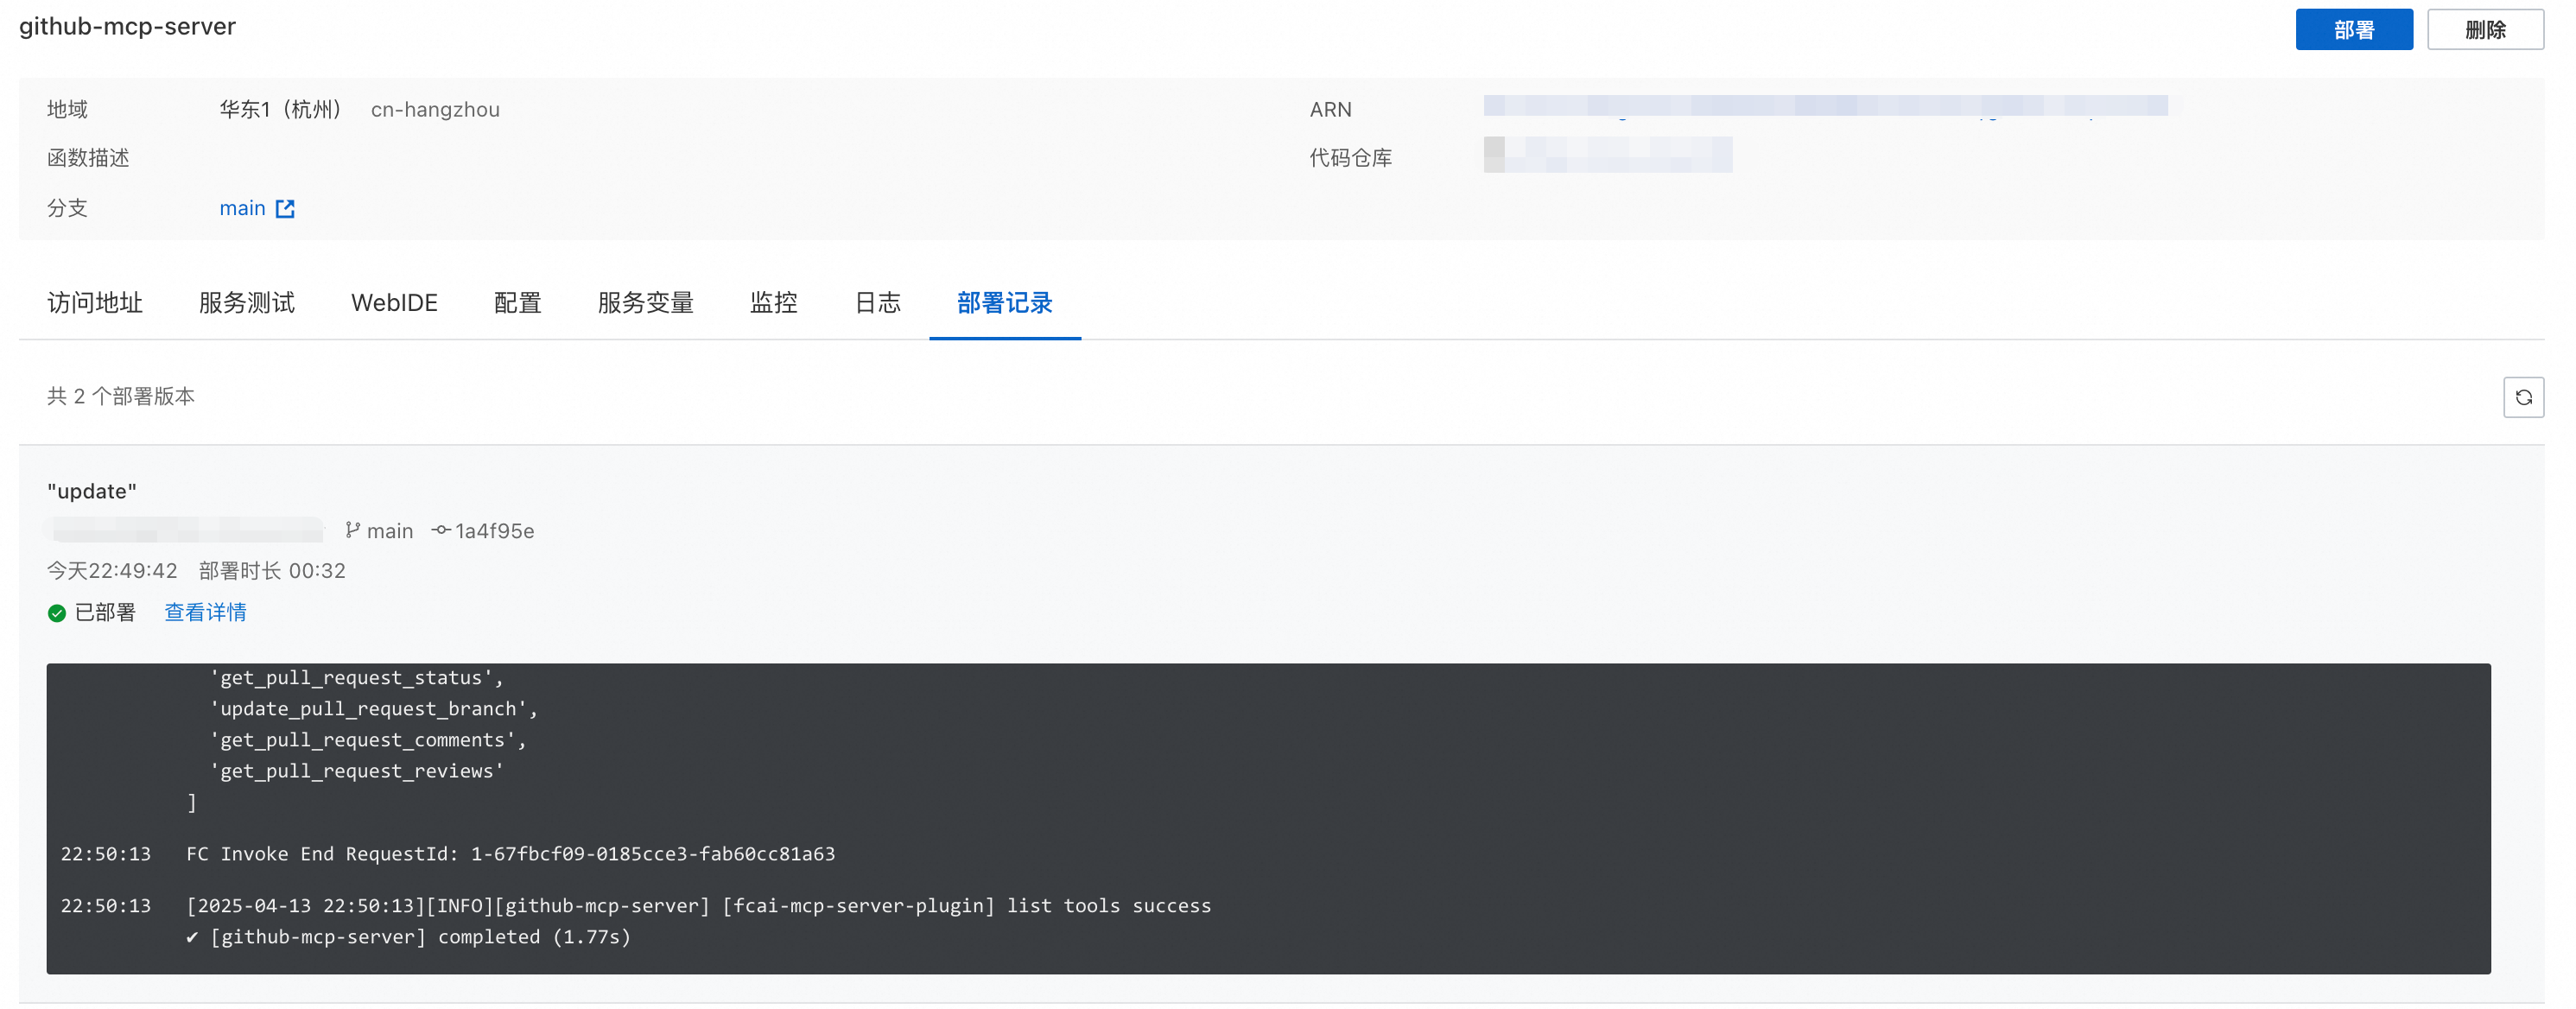Click the external link icon beside main
This screenshot has width=2576, height=1009.
tap(285, 208)
